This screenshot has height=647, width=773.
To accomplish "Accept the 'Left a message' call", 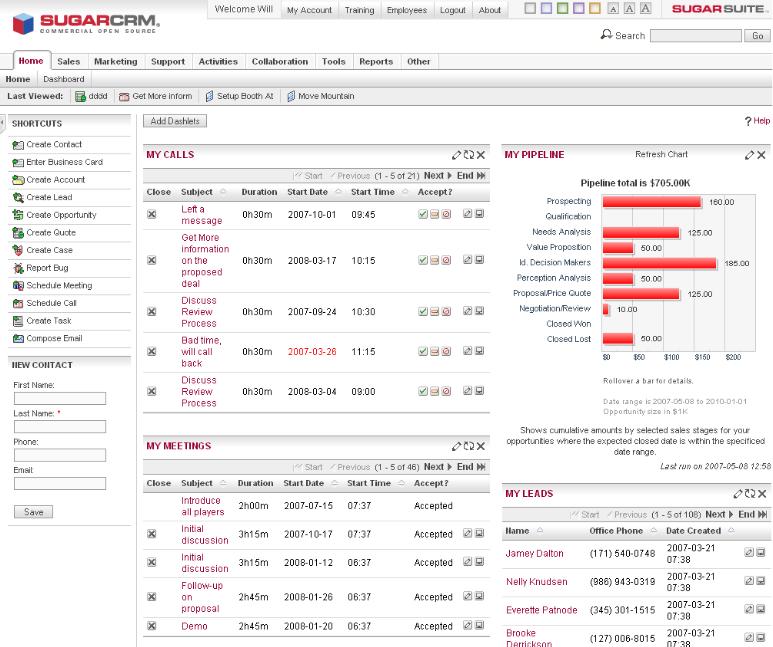I will [x=422, y=214].
